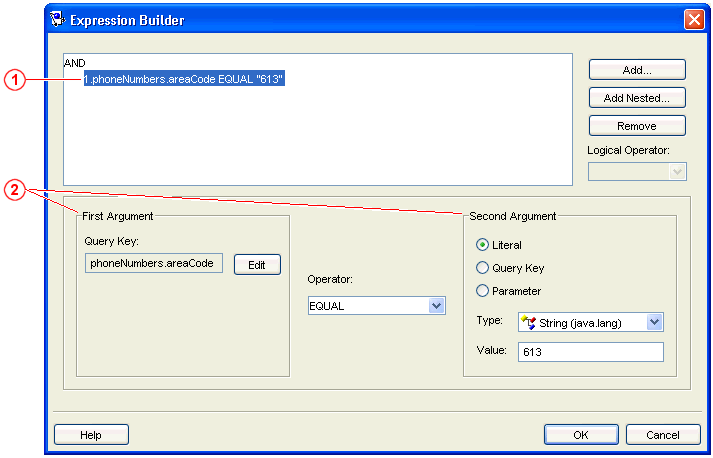Viewport: 713px width, 458px height.
Task: Open the Logical Operator dropdown
Action: pyautogui.click(x=677, y=172)
